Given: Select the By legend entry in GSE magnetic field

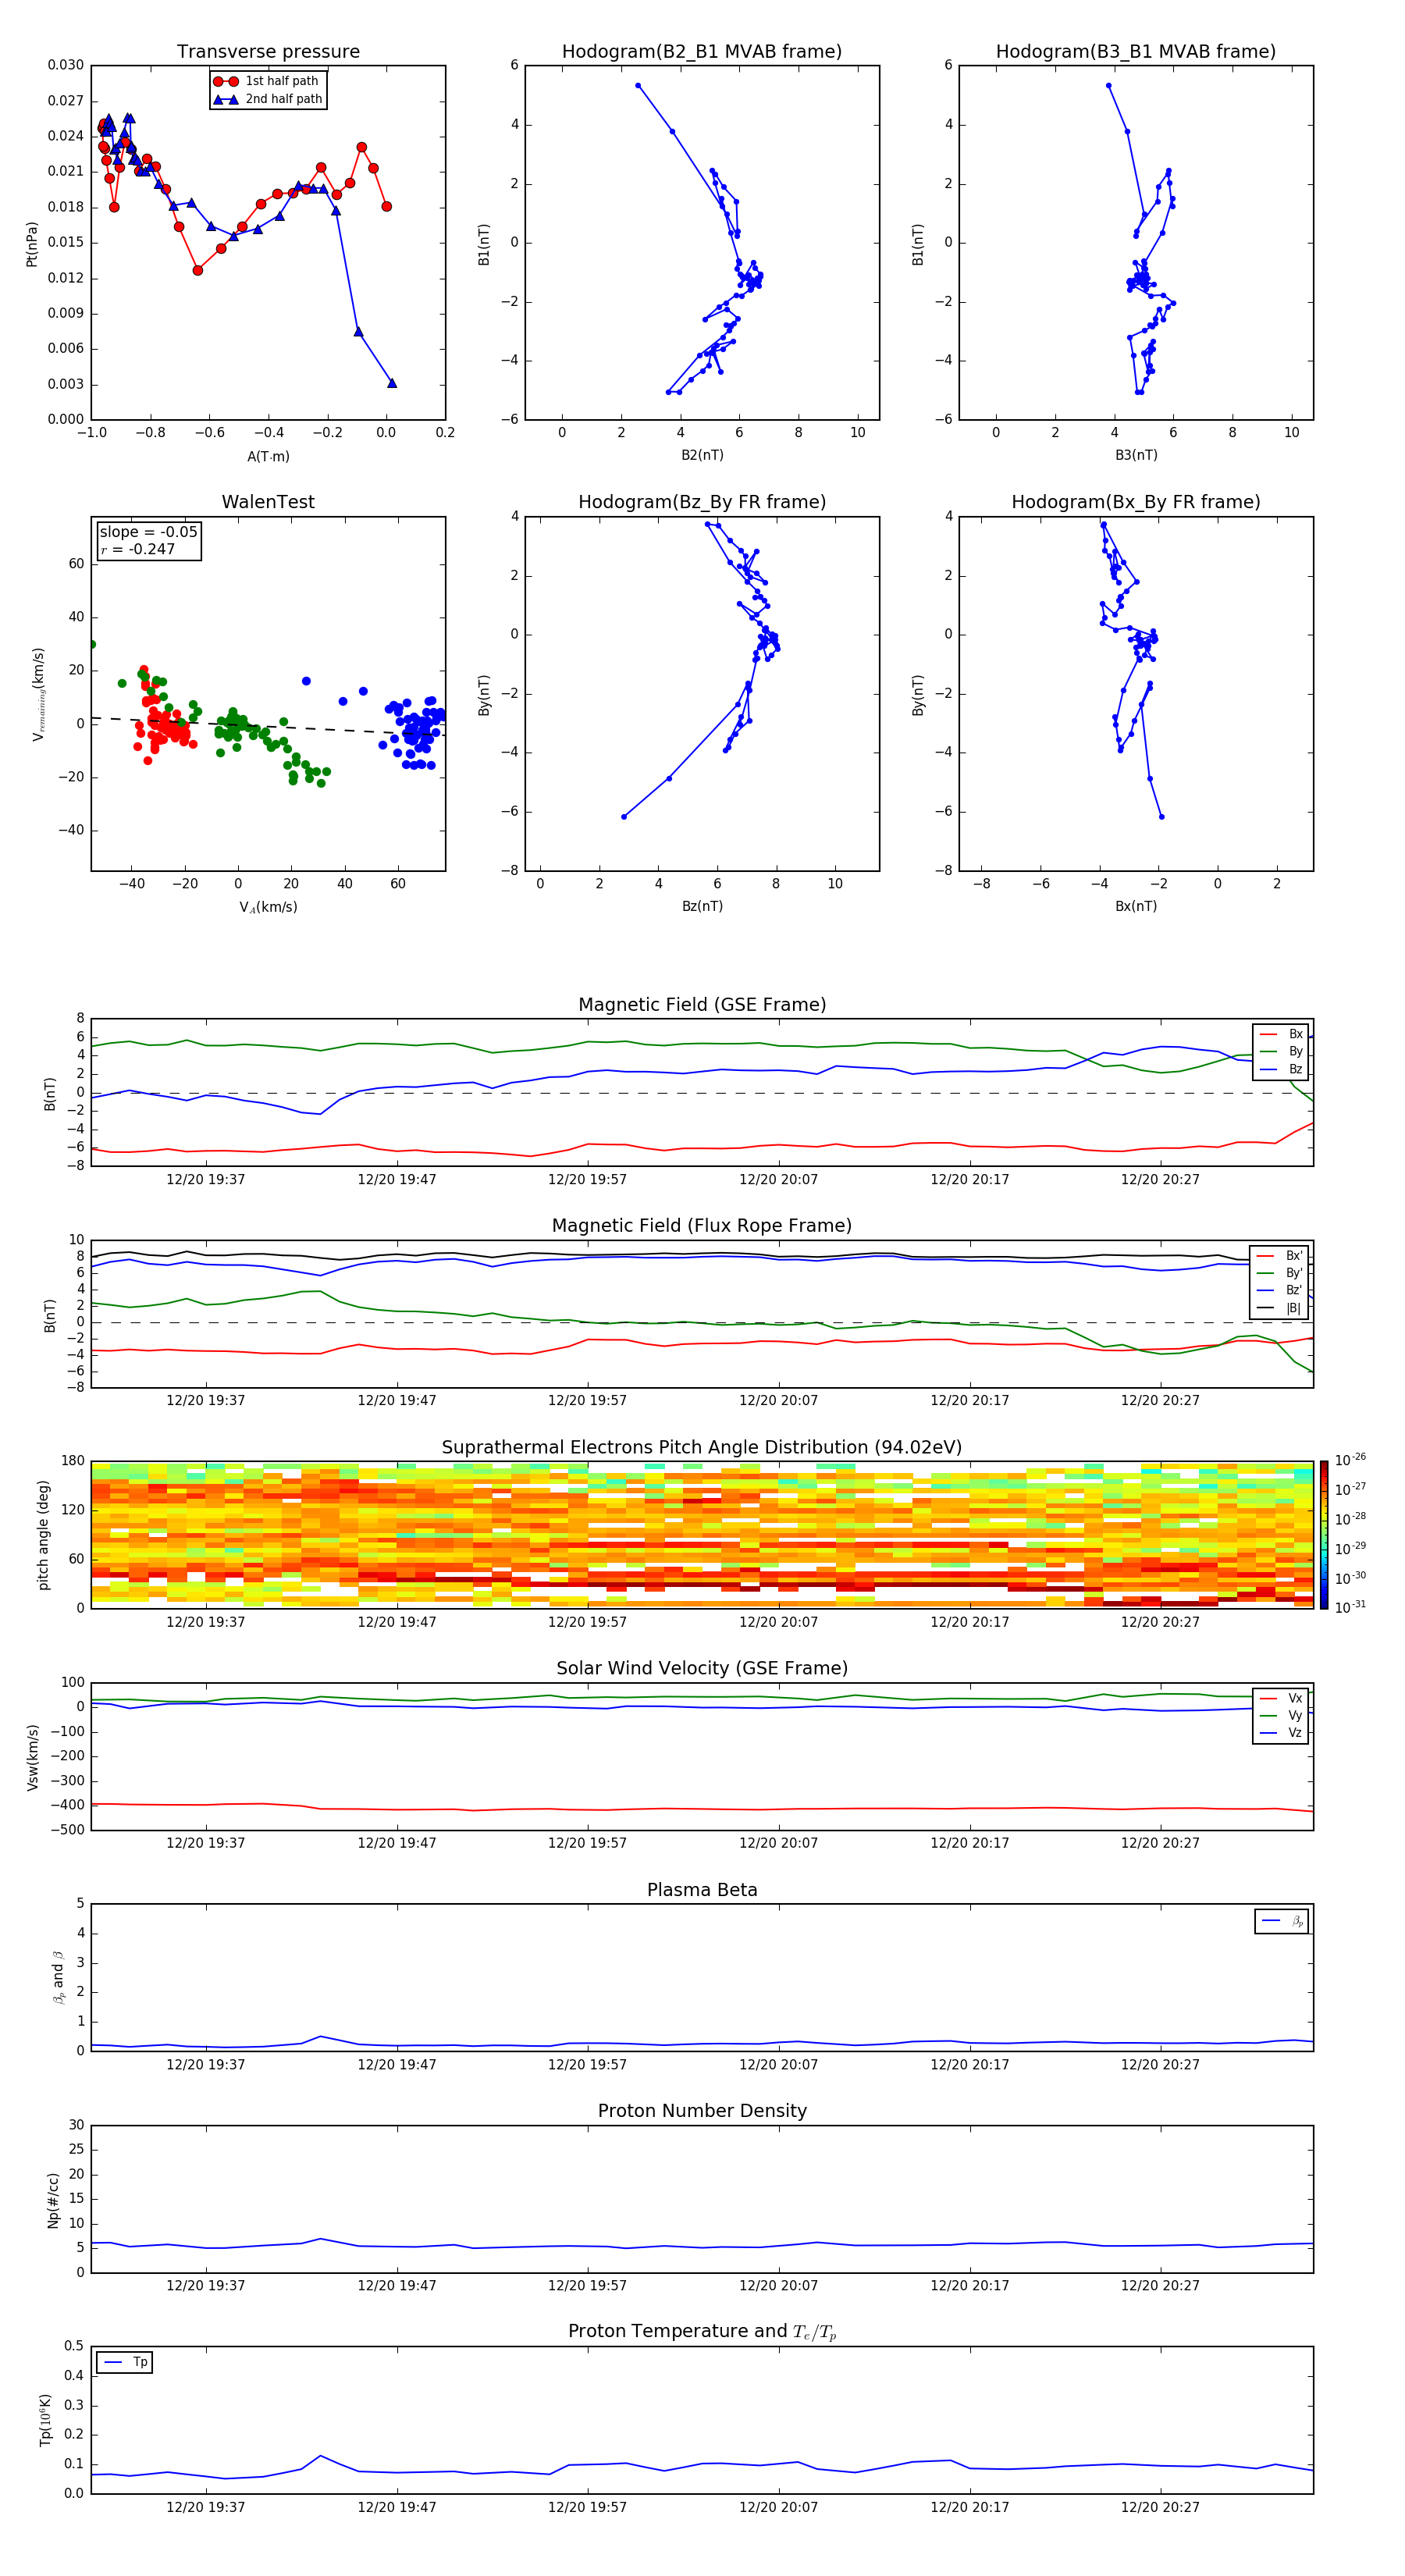Looking at the screenshot, I should [1281, 1052].
